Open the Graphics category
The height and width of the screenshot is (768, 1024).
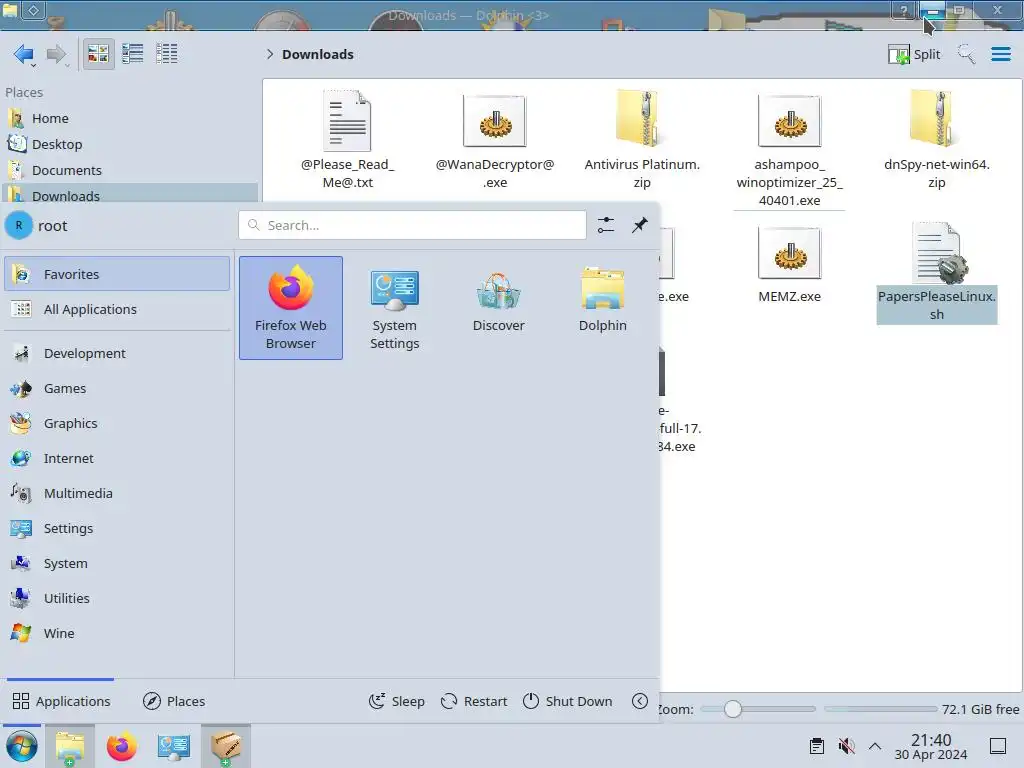click(117, 423)
